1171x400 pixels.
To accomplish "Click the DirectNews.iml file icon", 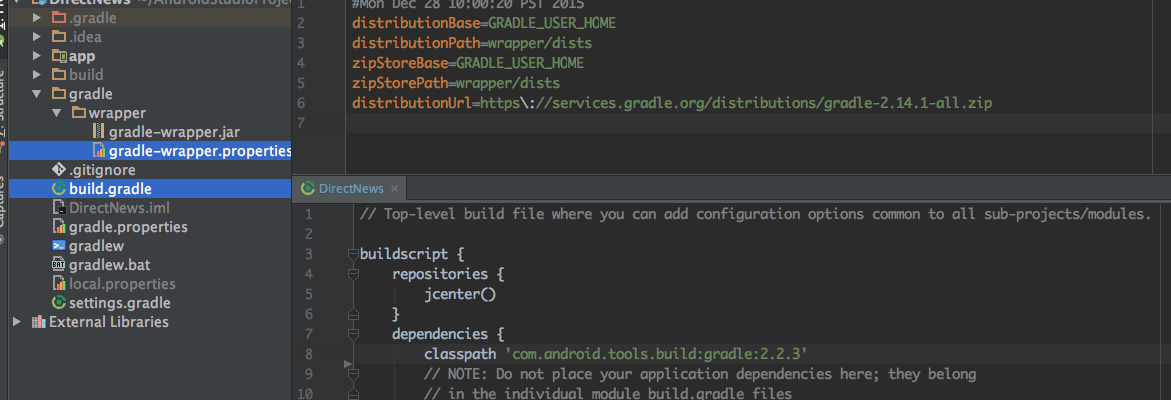I will [58, 207].
